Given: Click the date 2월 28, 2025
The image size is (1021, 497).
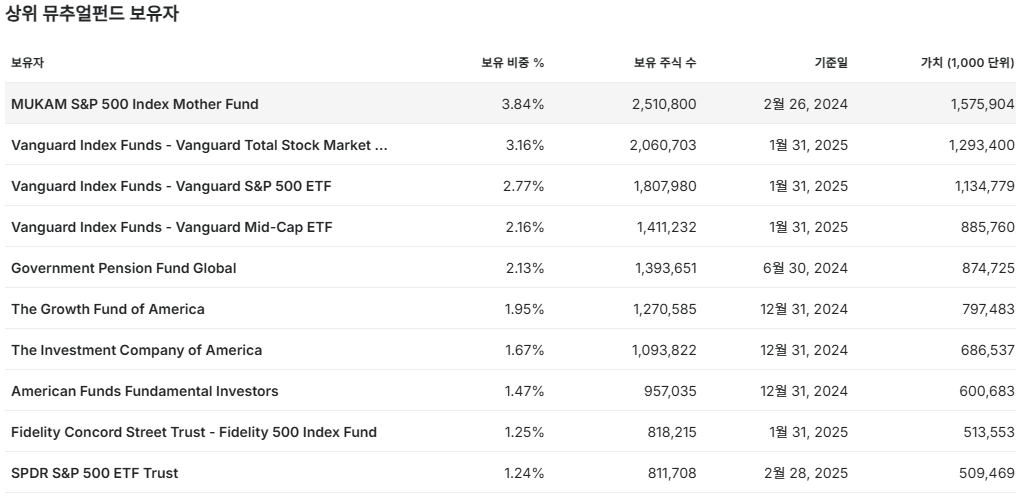Looking at the screenshot, I should pyautogui.click(x=806, y=474).
